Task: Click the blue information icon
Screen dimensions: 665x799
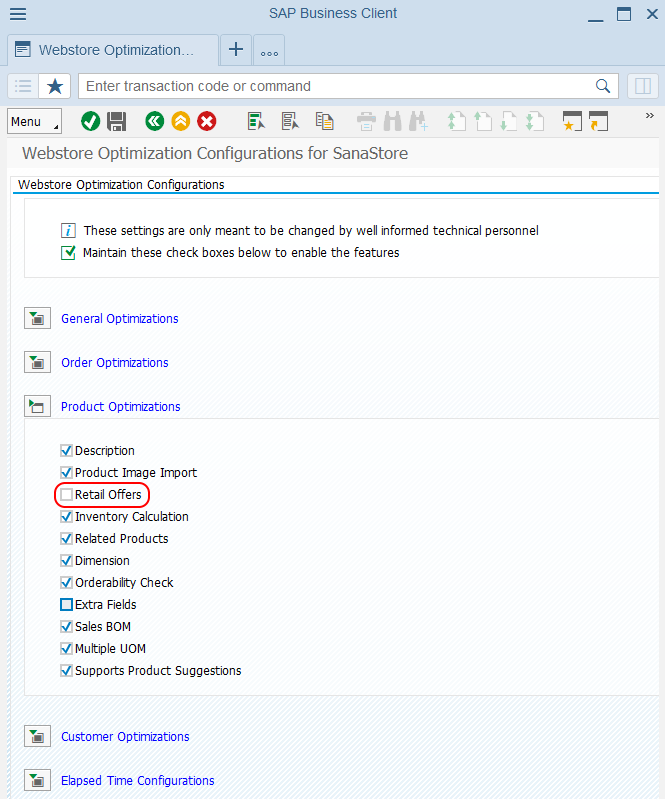Action: 68,230
